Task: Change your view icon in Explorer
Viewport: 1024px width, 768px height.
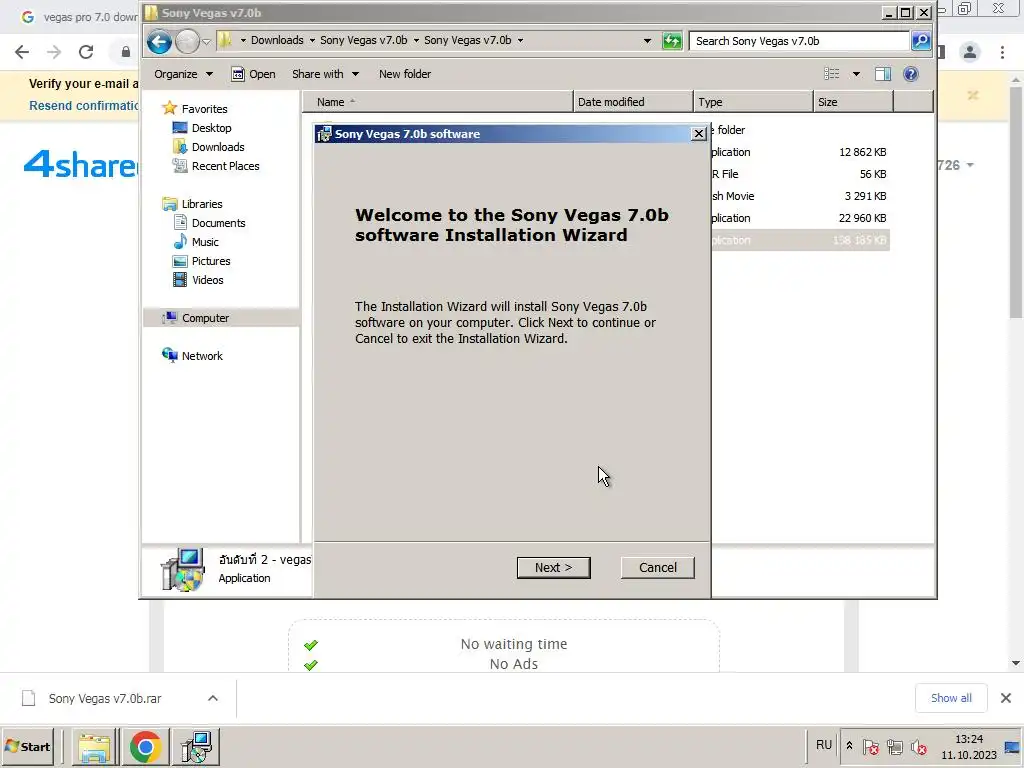Action: click(x=831, y=74)
